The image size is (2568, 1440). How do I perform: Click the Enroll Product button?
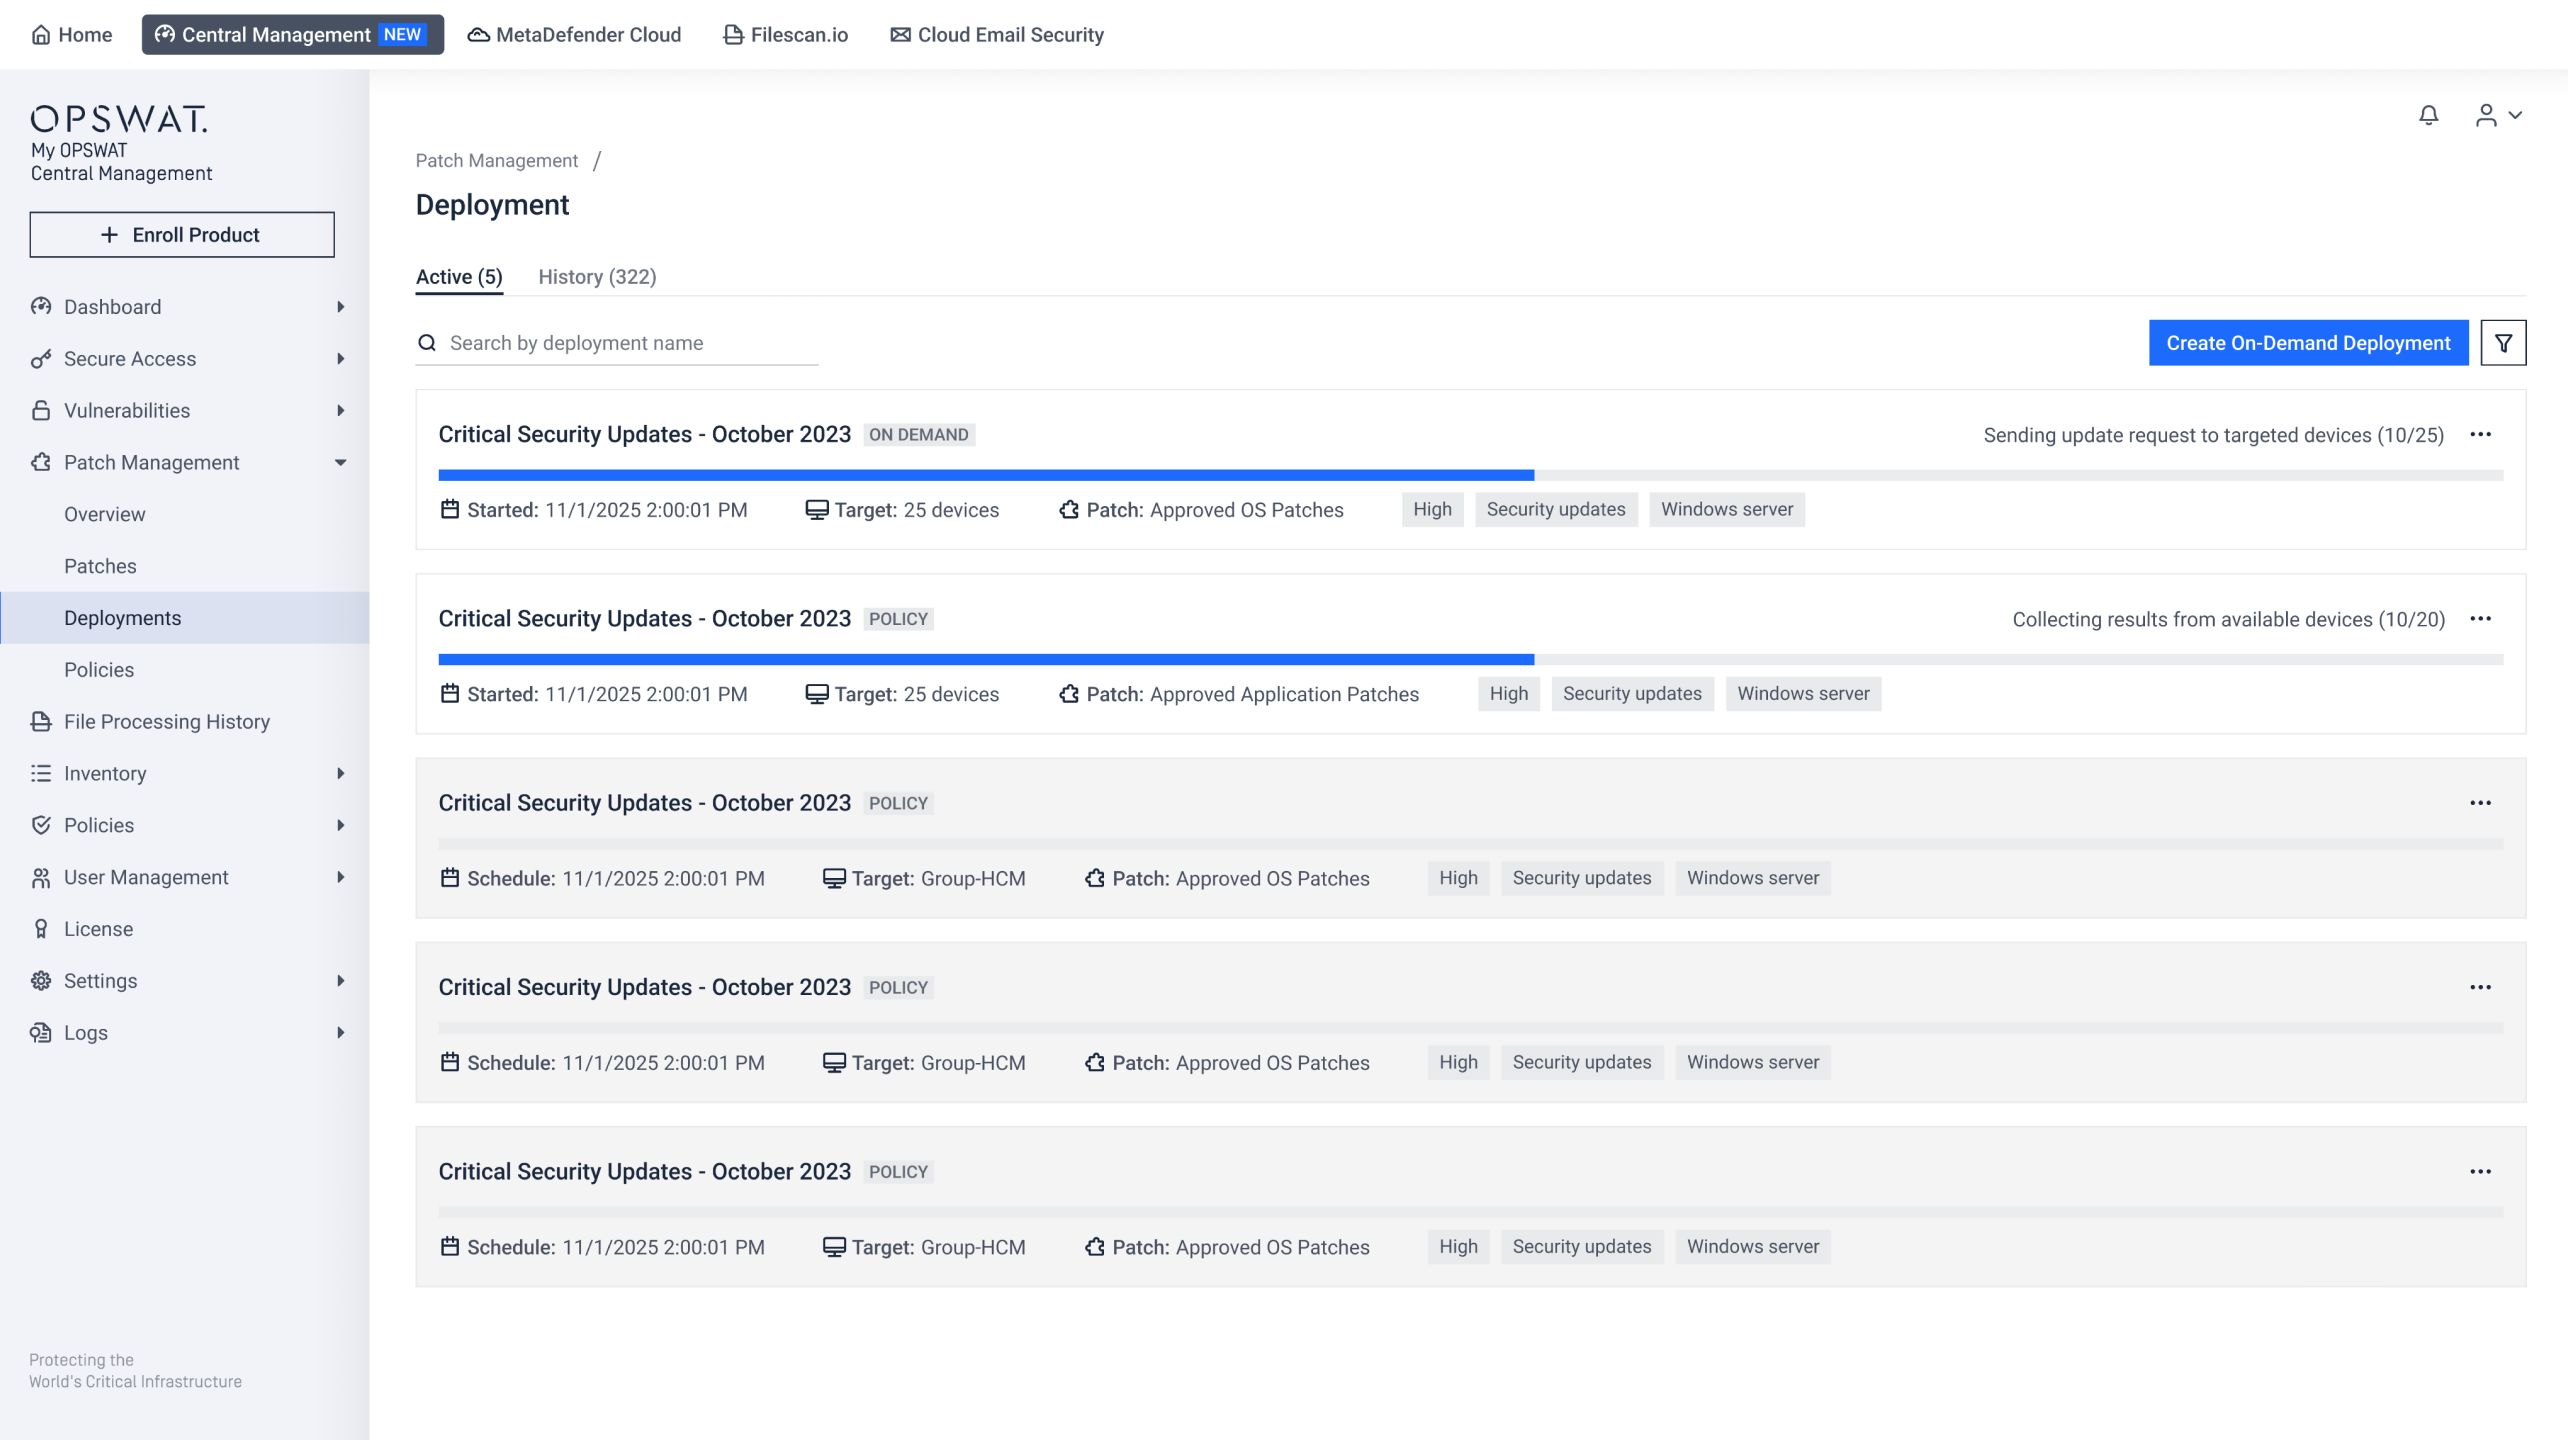coord(182,235)
